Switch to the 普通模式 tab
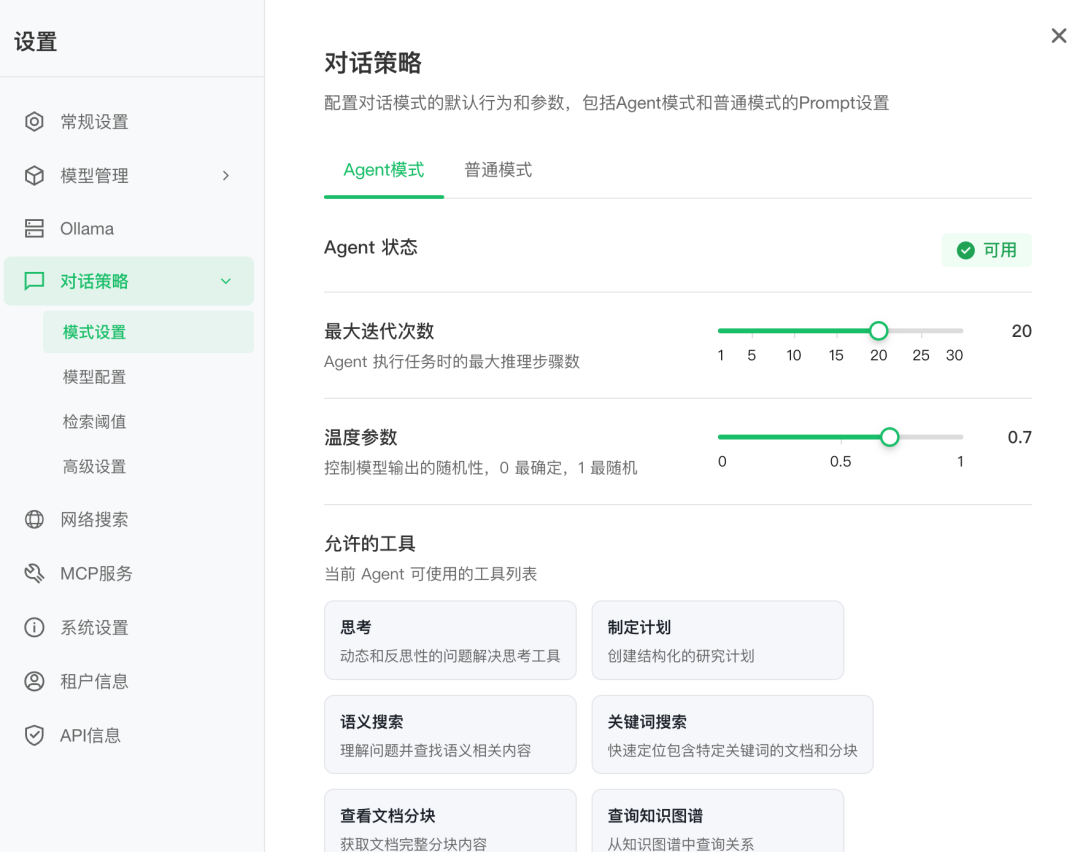The image size is (1080, 852). pos(498,170)
